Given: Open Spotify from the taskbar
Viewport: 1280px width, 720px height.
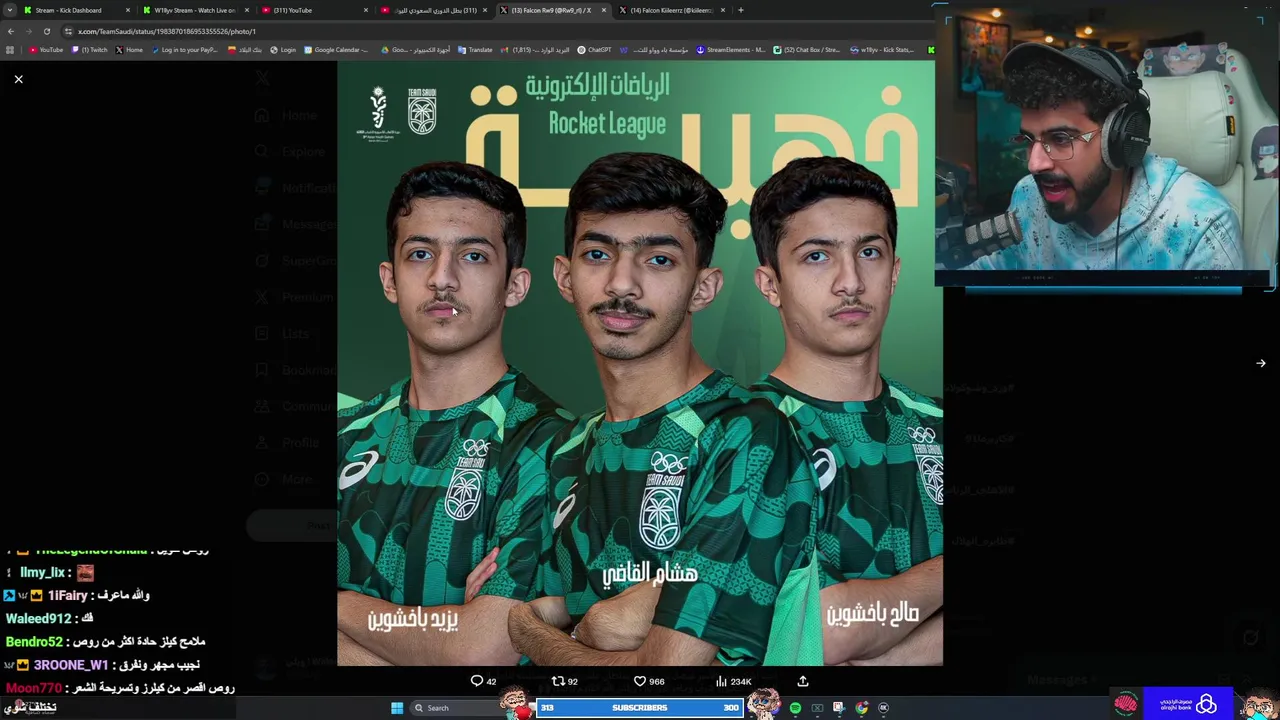Looking at the screenshot, I should click(x=795, y=708).
